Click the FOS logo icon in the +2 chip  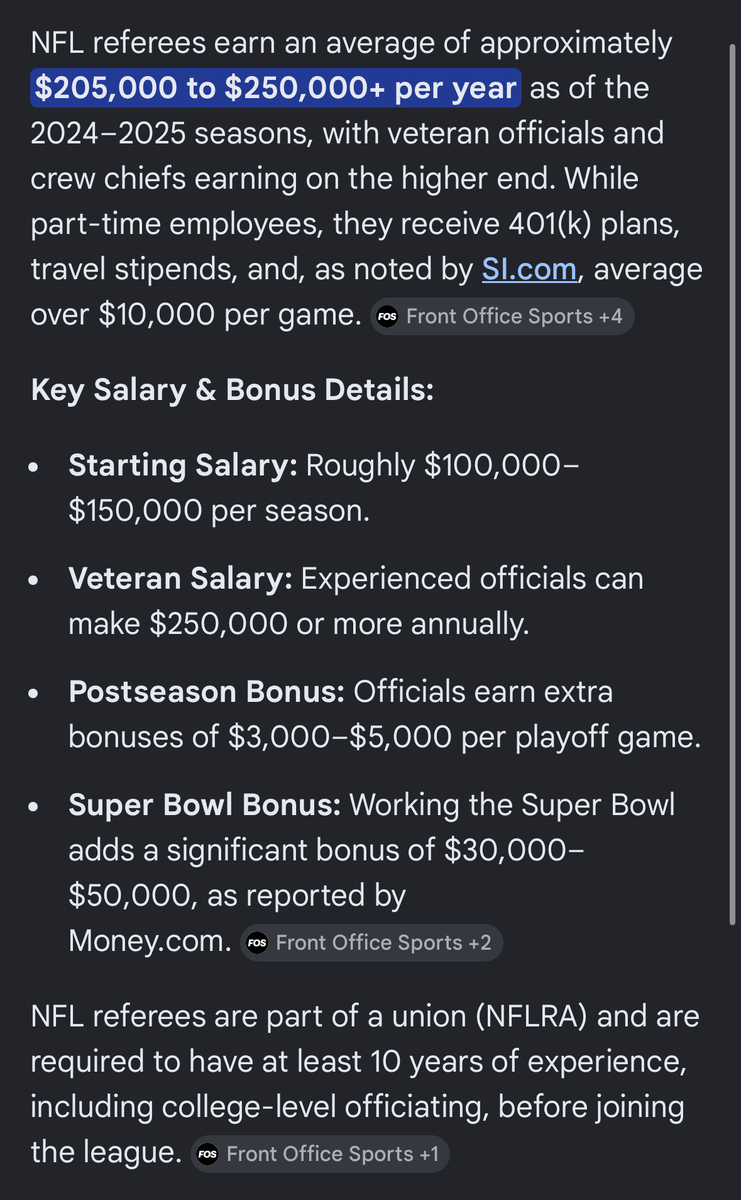point(257,943)
